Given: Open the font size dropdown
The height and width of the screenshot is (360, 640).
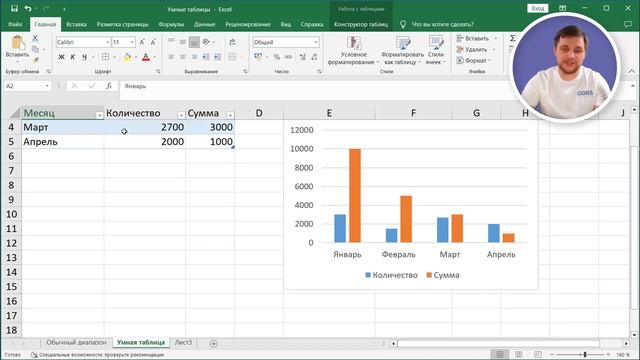Looking at the screenshot, I should (132, 42).
